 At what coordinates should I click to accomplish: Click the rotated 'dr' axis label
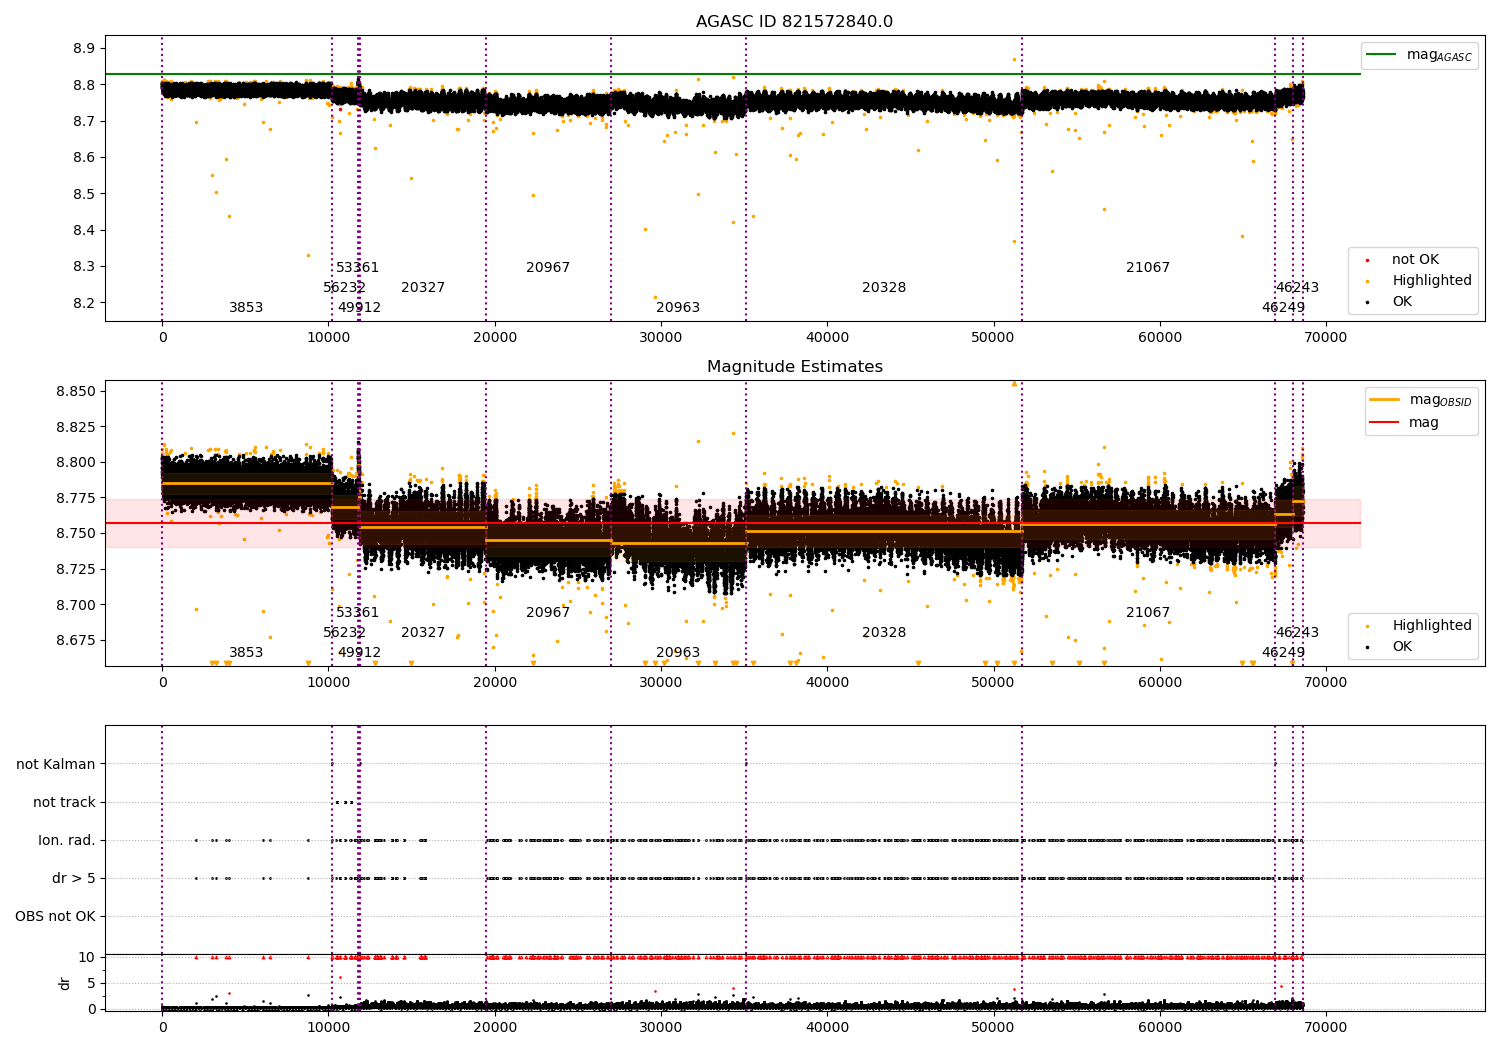click(65, 983)
